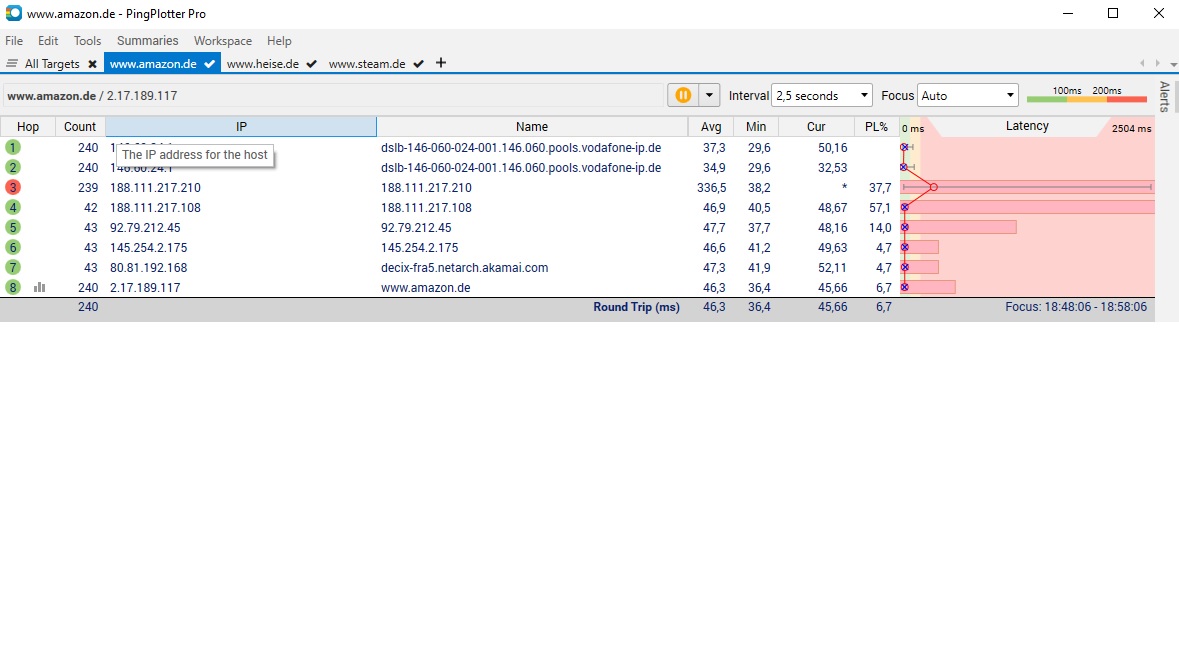Click IP 188.111.217.210 in the IP column
The height and width of the screenshot is (648, 1179).
[x=155, y=188]
